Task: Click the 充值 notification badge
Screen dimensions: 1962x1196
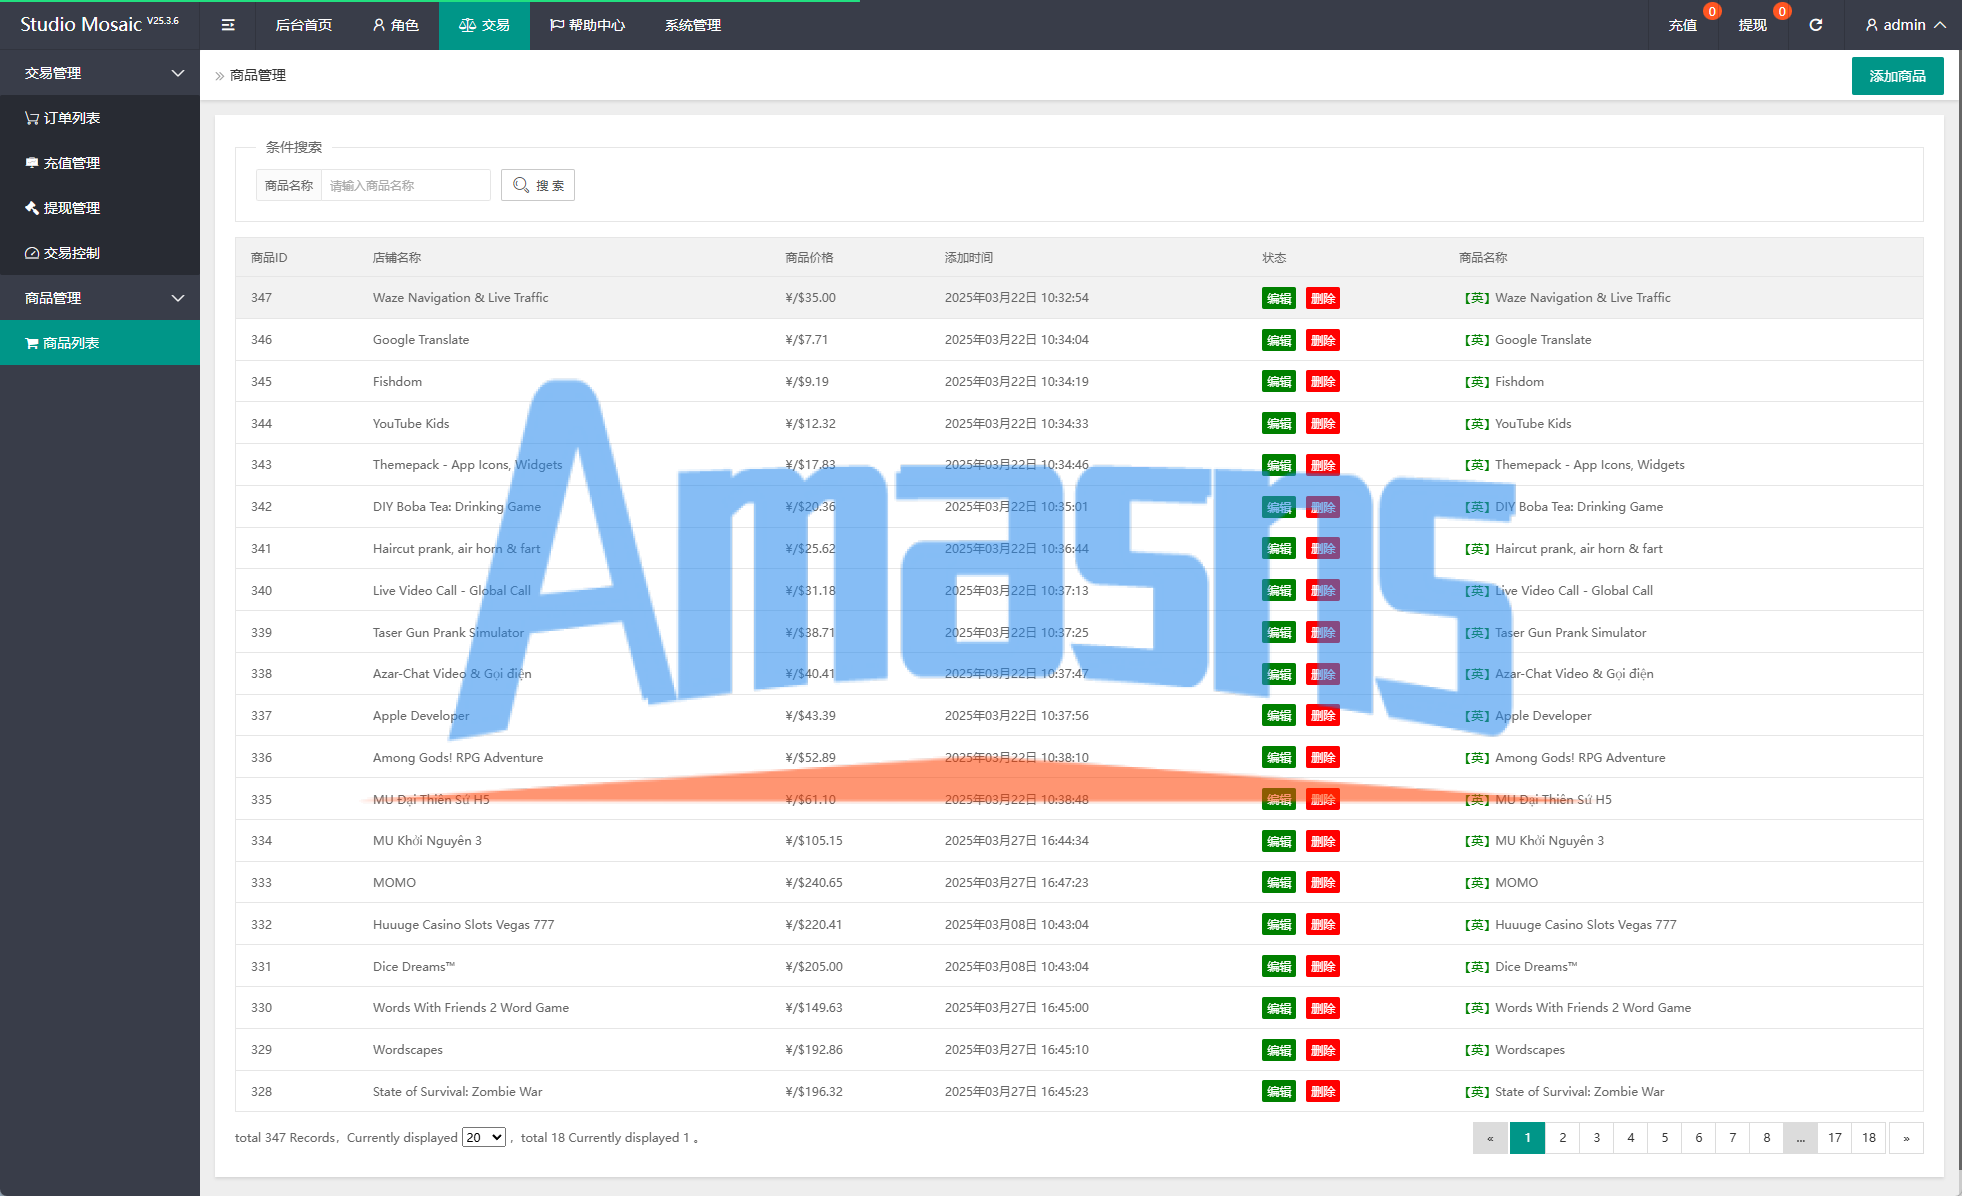Action: pos(1712,12)
